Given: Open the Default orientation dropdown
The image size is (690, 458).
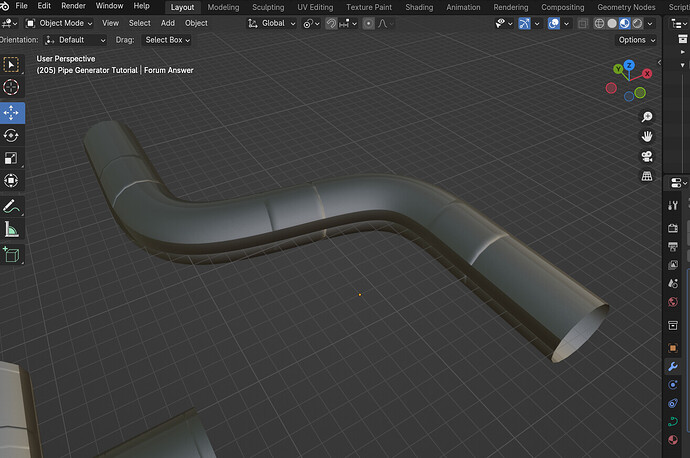Looking at the screenshot, I should click(75, 40).
